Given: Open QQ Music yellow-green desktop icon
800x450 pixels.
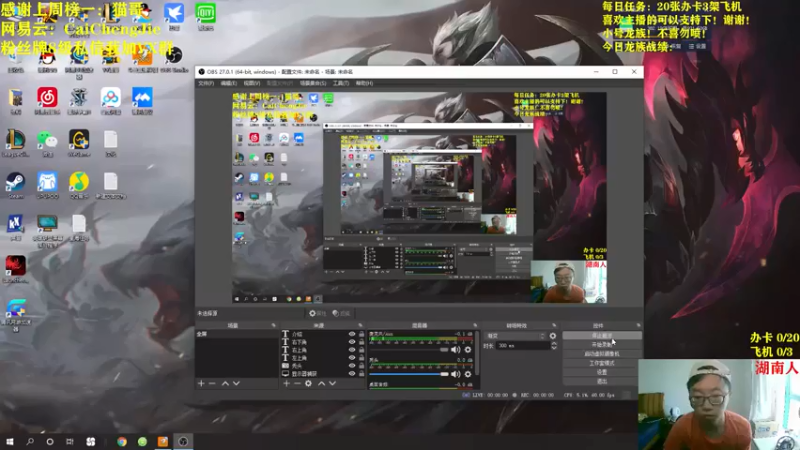Looking at the screenshot, I should click(x=79, y=182).
